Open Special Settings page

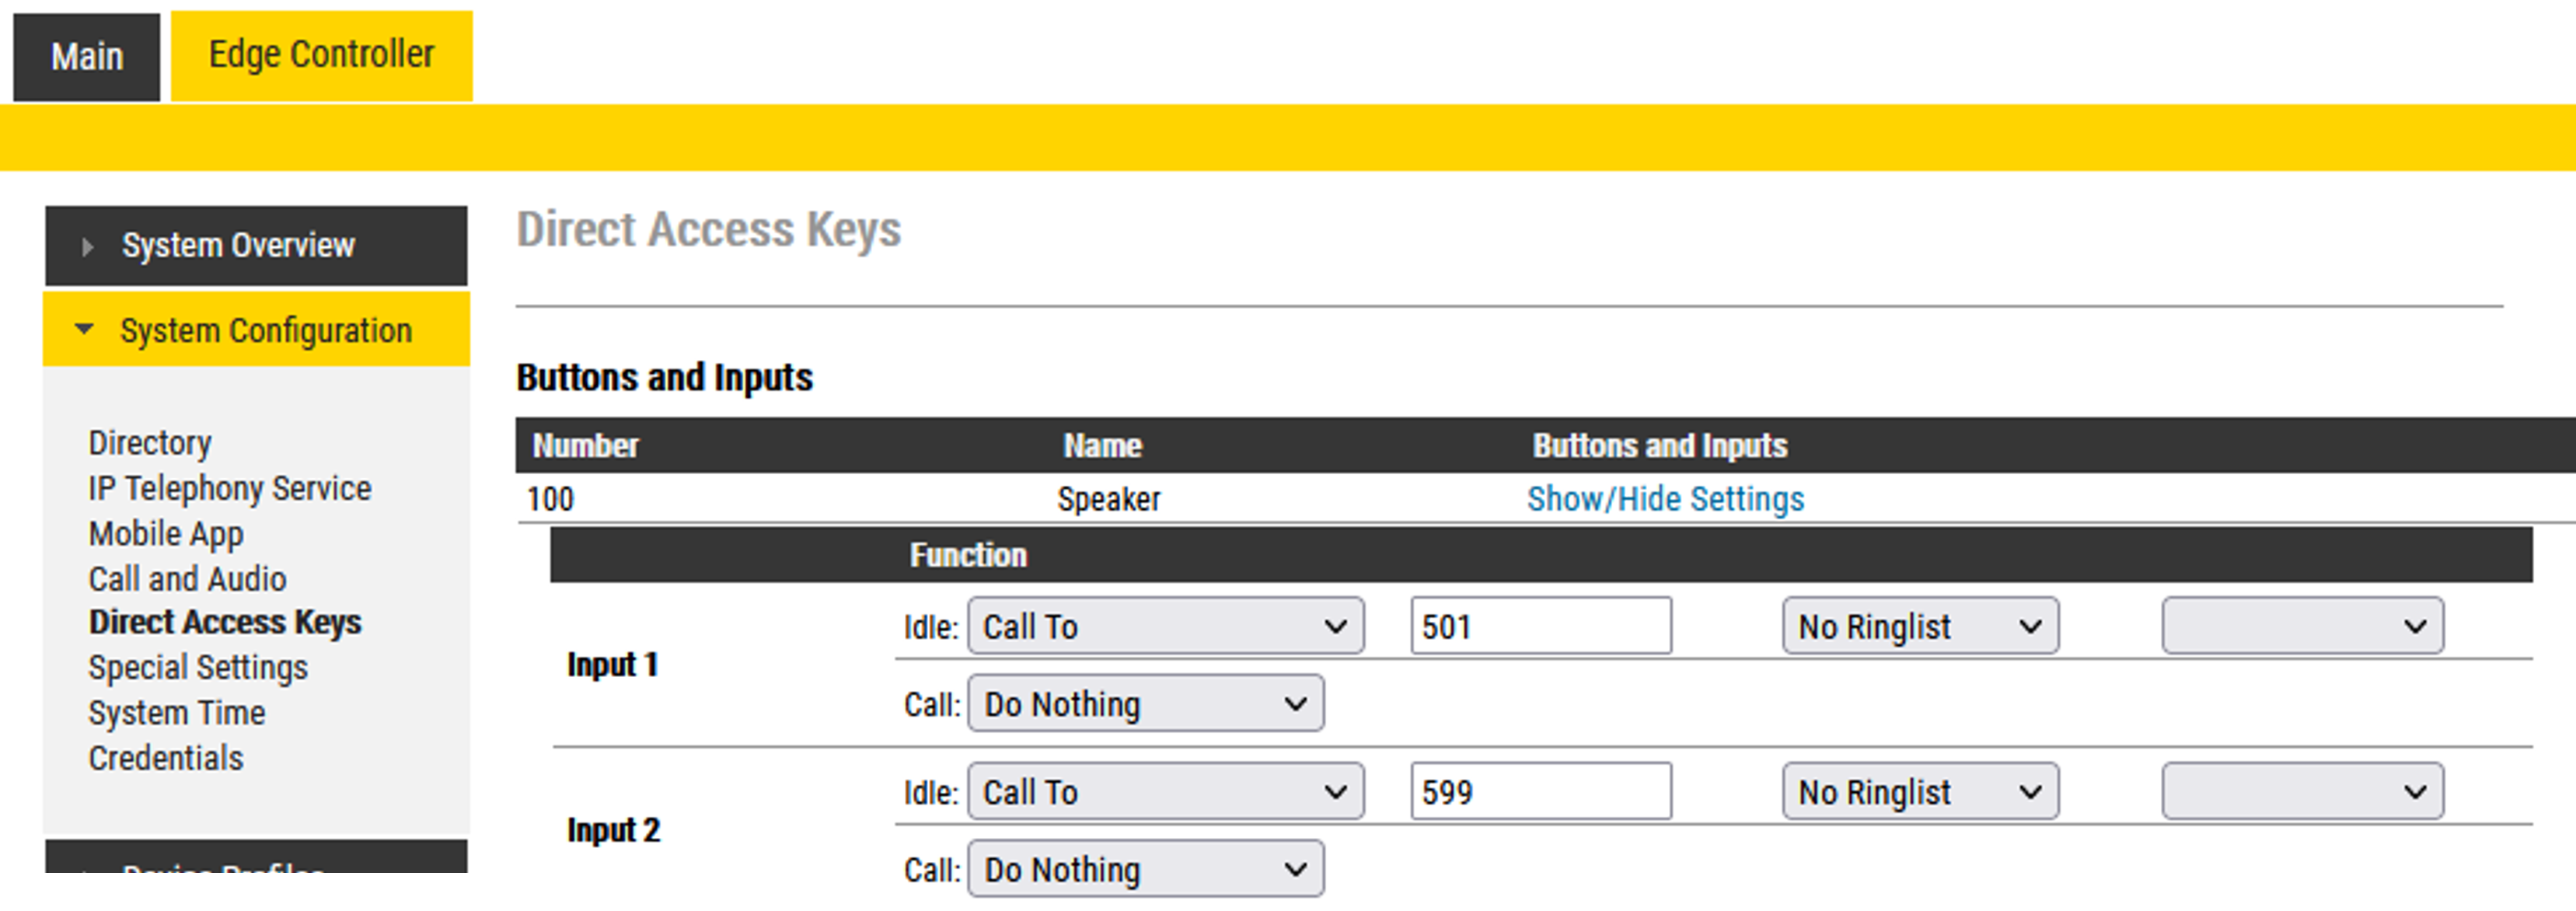198,668
